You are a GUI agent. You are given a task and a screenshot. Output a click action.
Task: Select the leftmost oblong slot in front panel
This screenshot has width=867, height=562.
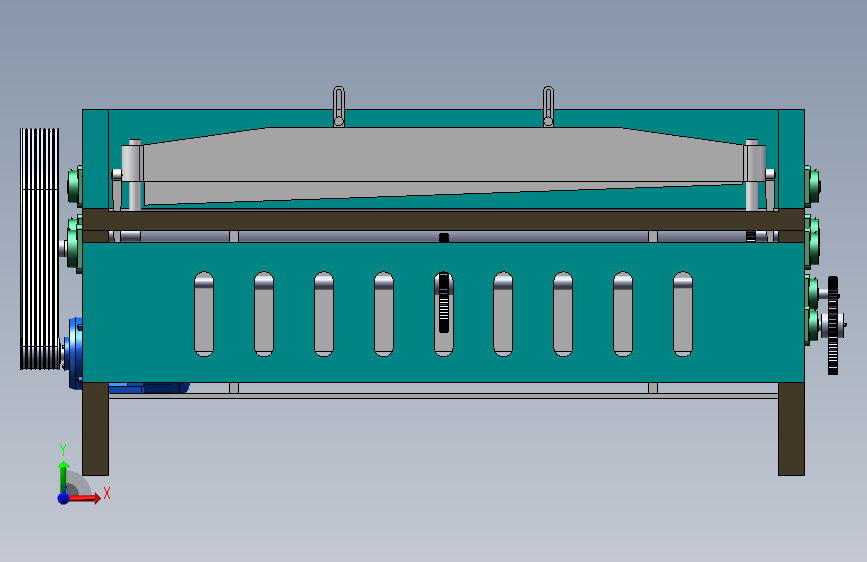click(204, 314)
